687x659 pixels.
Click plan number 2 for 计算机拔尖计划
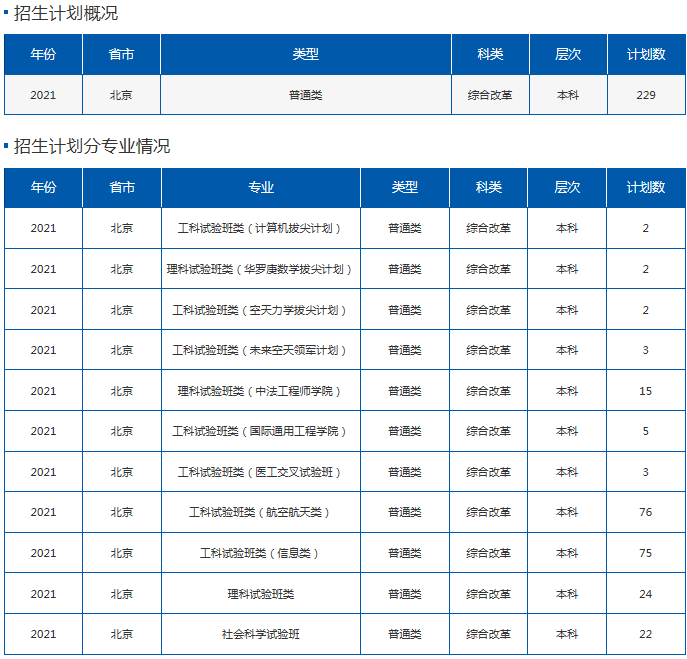pyautogui.click(x=646, y=228)
